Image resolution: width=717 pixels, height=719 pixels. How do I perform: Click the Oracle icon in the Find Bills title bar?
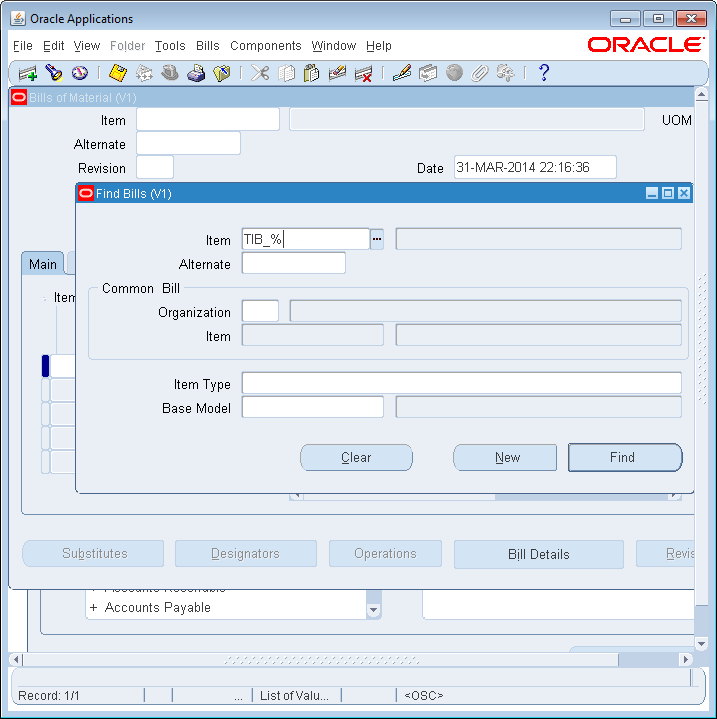pos(86,194)
